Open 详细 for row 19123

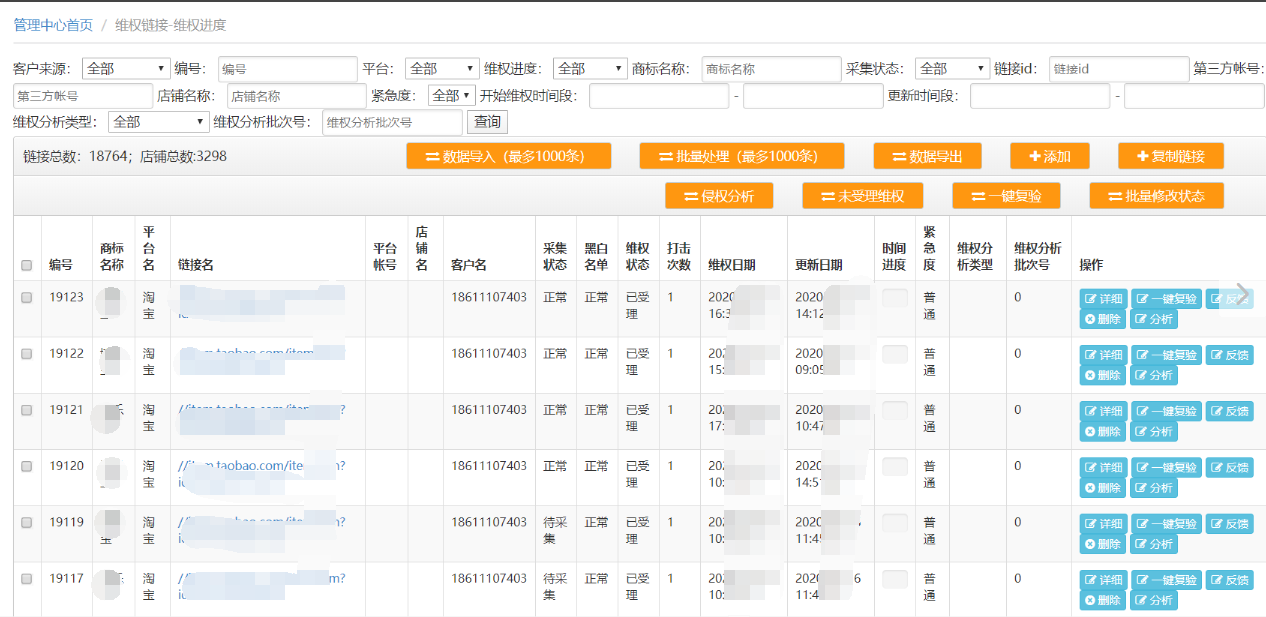pyautogui.click(x=1103, y=299)
